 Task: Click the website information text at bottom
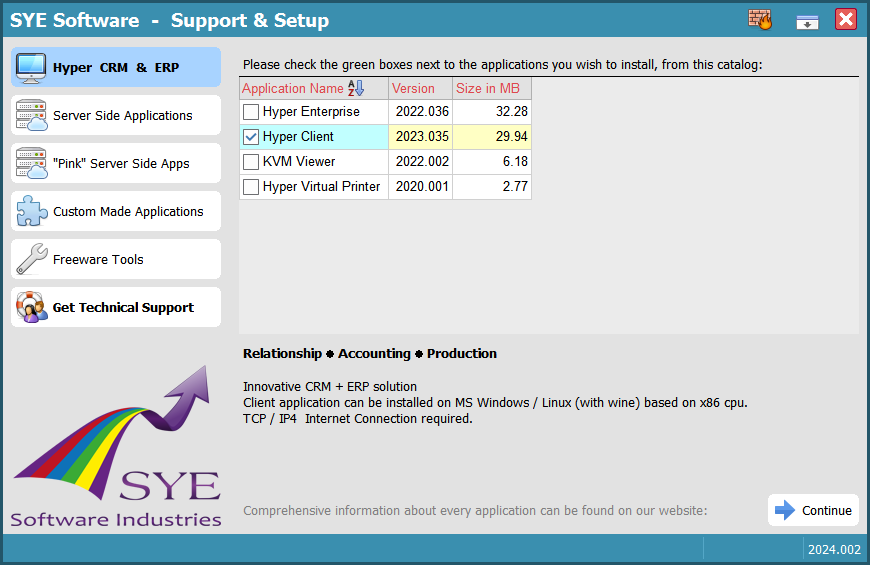click(475, 511)
